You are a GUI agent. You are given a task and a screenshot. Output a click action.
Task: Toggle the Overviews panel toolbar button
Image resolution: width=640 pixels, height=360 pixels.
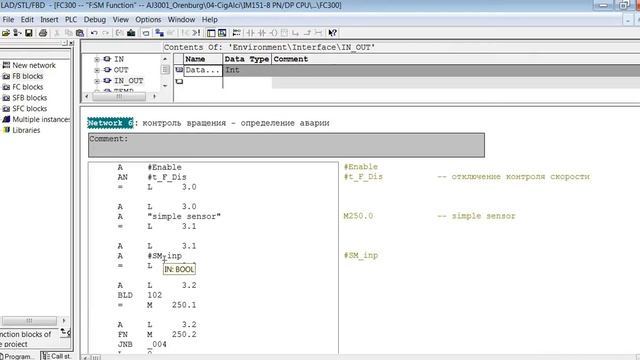[211, 33]
